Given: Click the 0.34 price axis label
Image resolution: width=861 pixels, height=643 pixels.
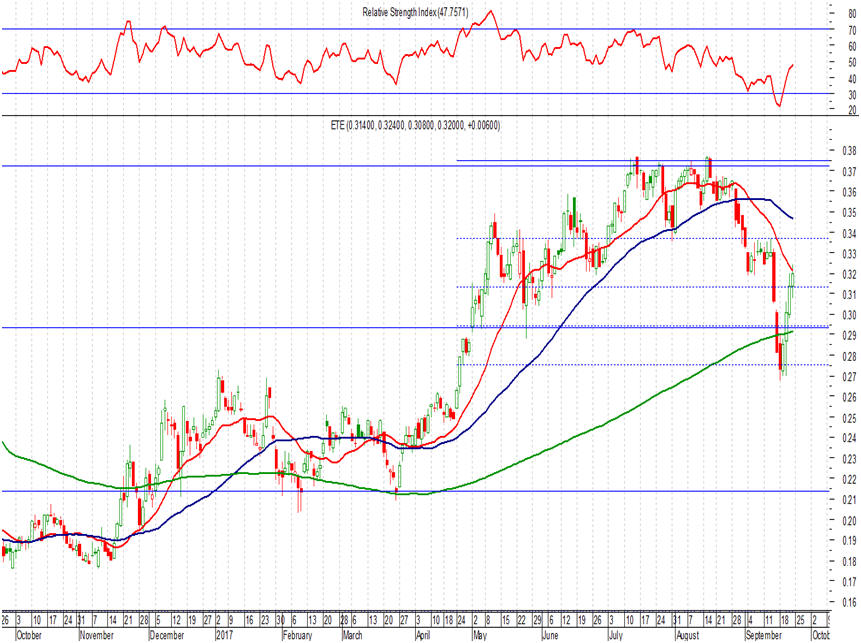Looking at the screenshot, I should click(849, 234).
